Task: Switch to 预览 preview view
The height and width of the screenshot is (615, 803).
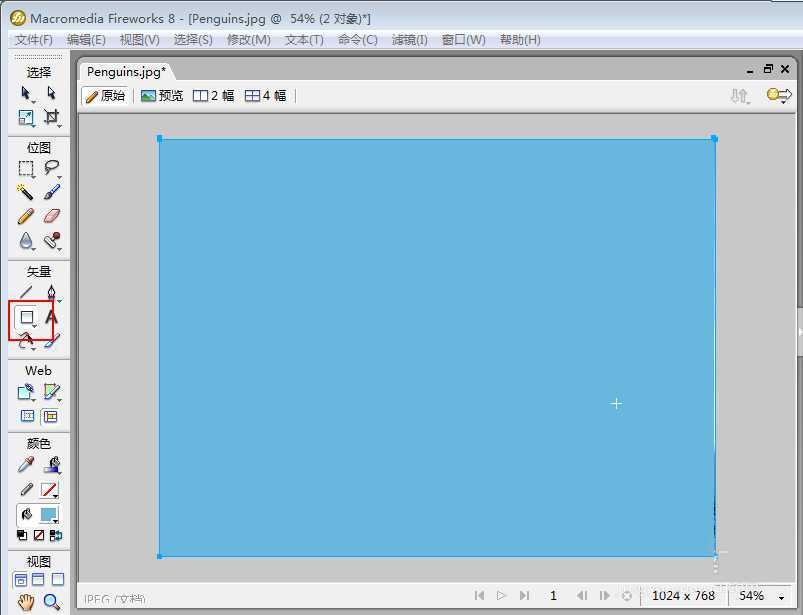Action: coord(162,96)
